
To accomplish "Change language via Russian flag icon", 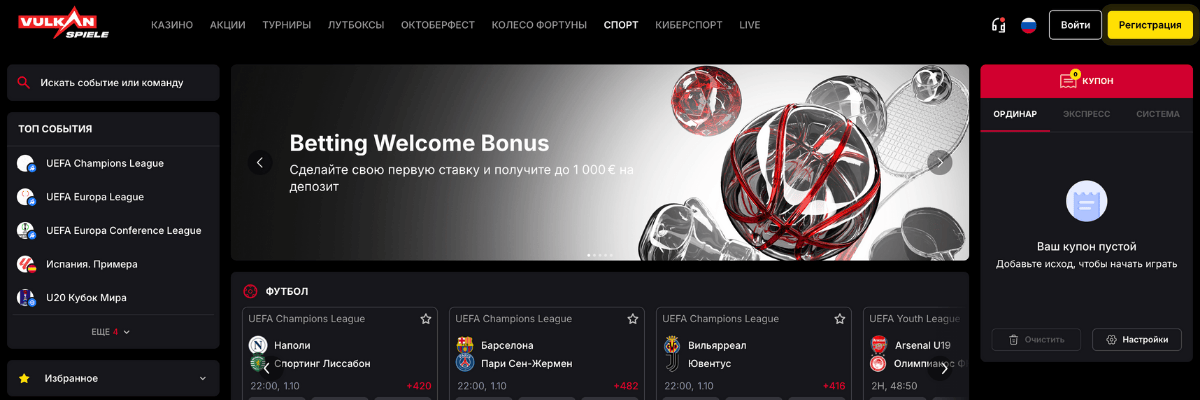I will coord(1028,25).
